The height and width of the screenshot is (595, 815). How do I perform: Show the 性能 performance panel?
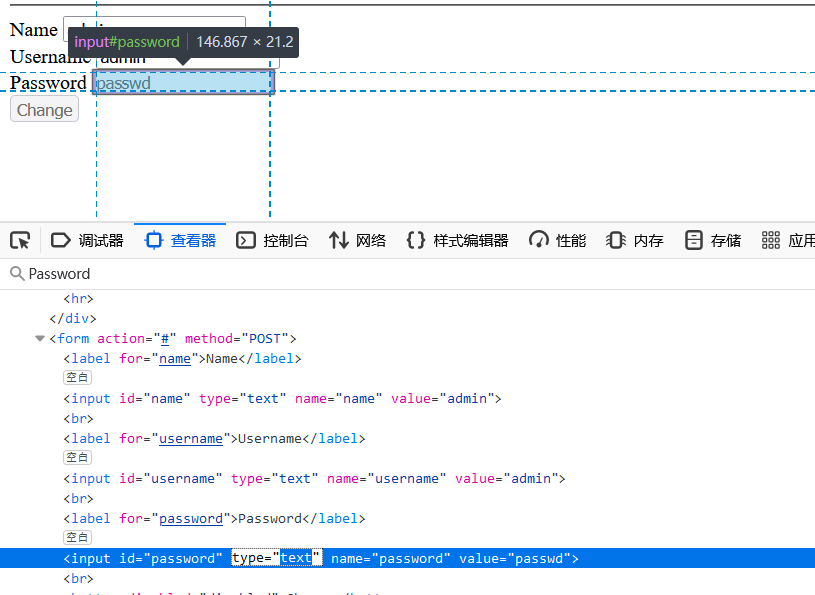tap(558, 241)
